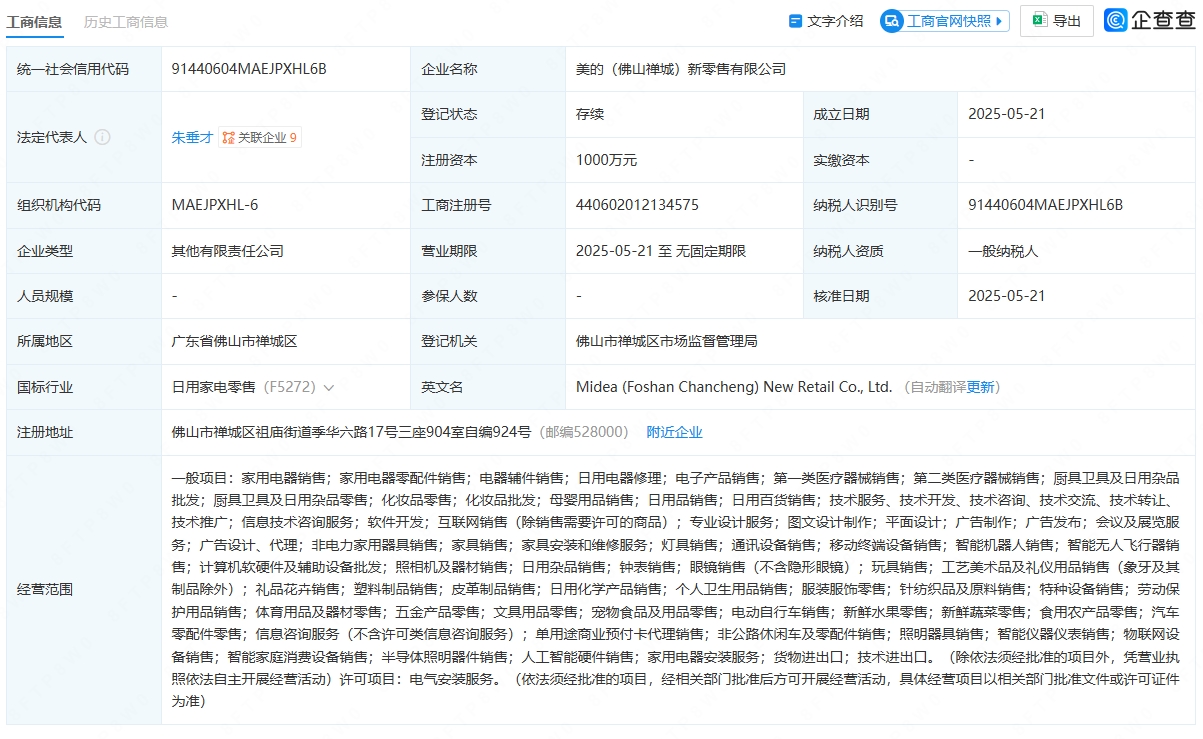Click the 核准日期 value 2025-05-21
This screenshot has height=739, width=1203.
(1006, 296)
